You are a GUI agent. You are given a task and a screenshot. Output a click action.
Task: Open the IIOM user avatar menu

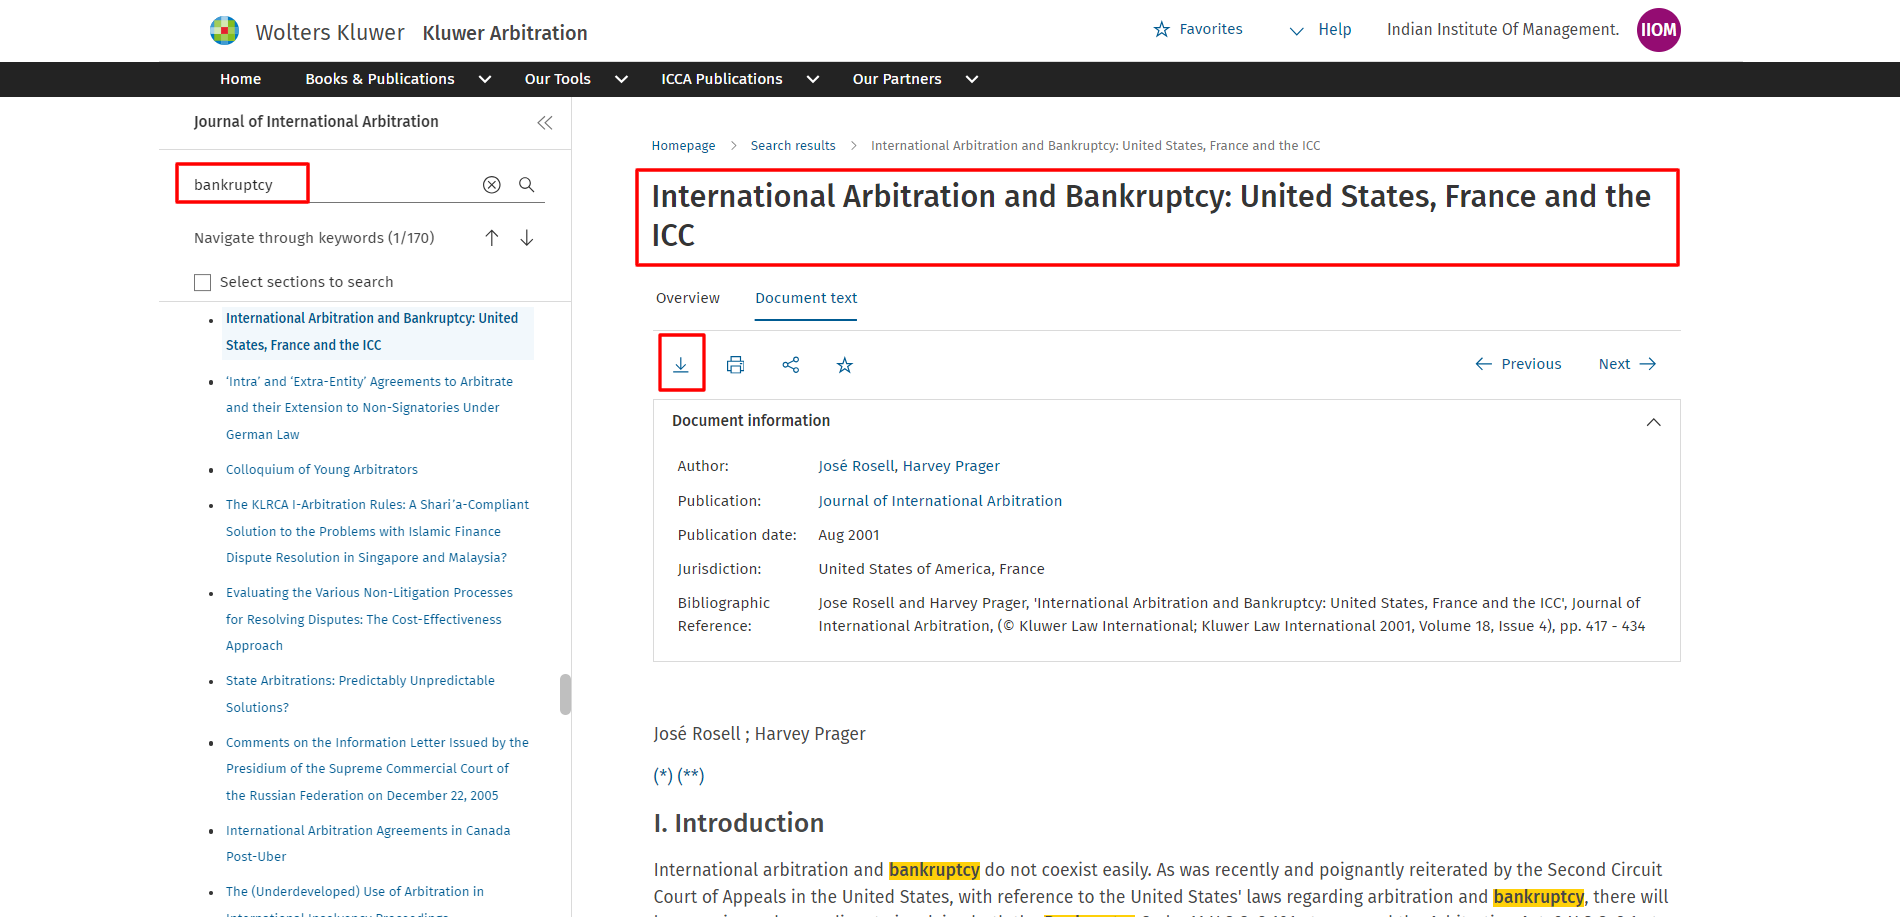tap(1658, 30)
